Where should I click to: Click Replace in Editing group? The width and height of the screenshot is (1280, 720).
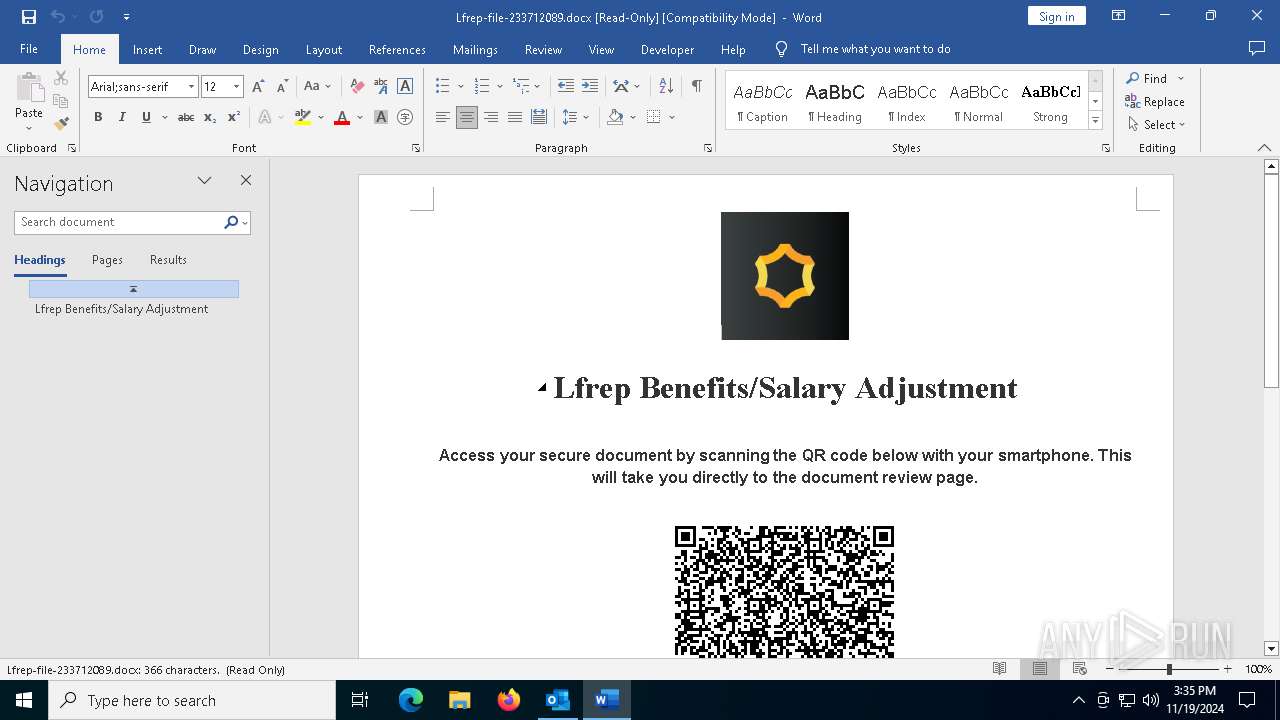click(1155, 102)
